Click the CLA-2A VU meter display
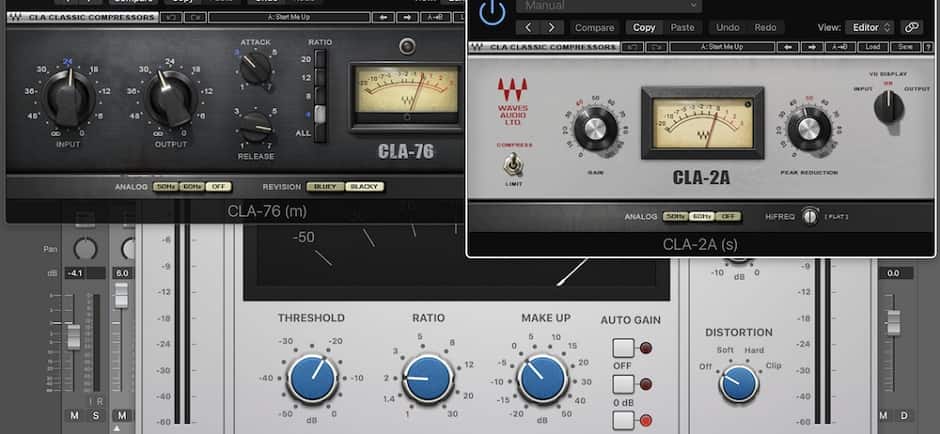 pyautogui.click(x=703, y=123)
